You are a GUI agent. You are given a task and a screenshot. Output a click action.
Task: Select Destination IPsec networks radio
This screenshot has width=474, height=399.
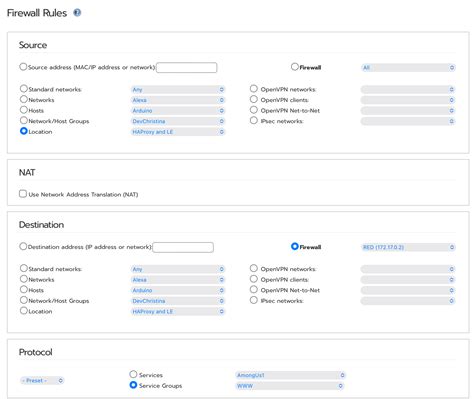254,300
